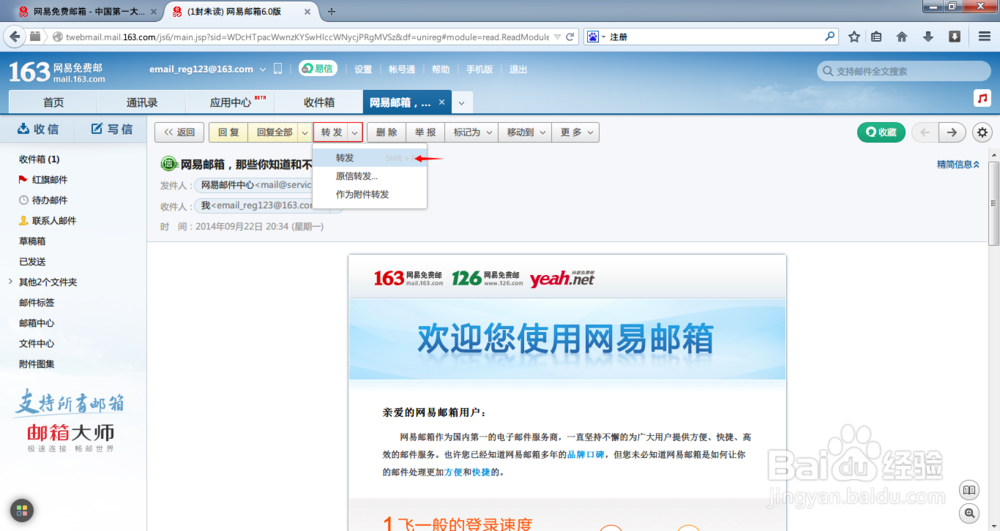Image resolution: width=1000 pixels, height=531 pixels.
Task: Open the 移动到 dropdown
Action: (x=526, y=133)
